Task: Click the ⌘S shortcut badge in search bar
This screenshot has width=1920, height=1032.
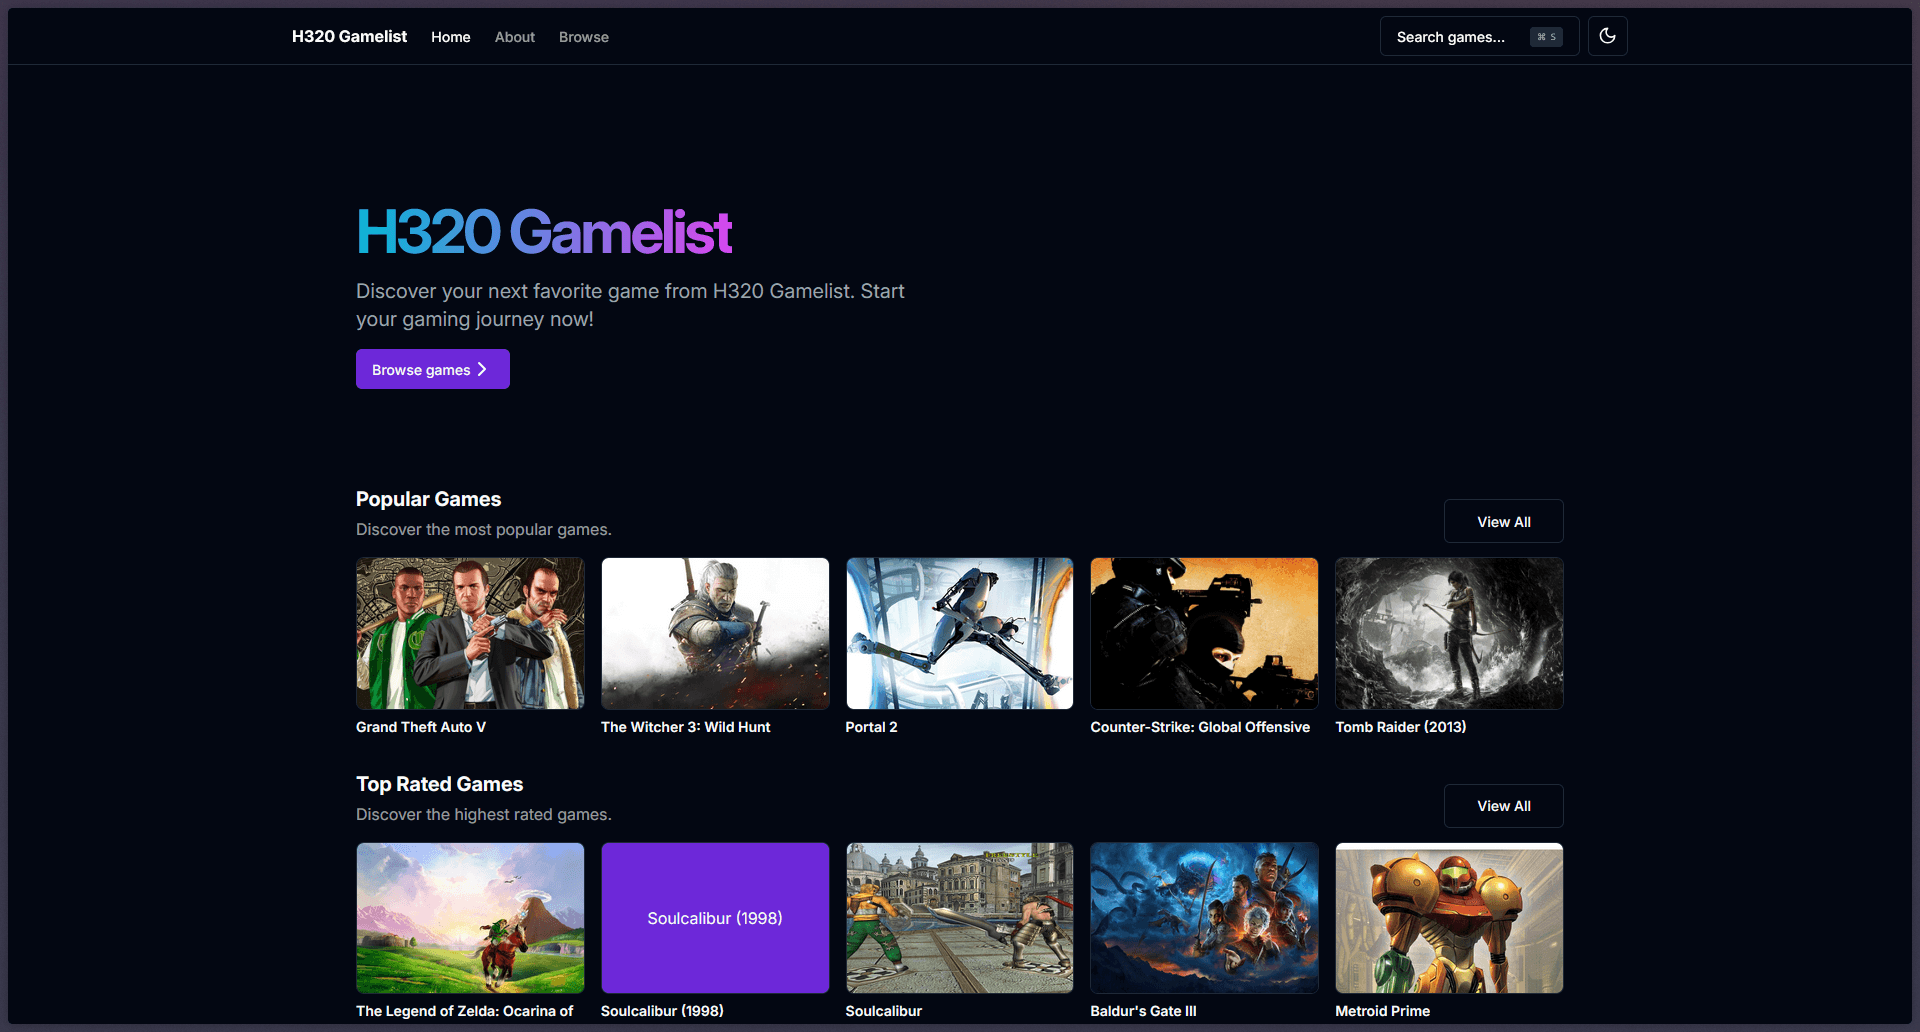Action: tap(1545, 36)
